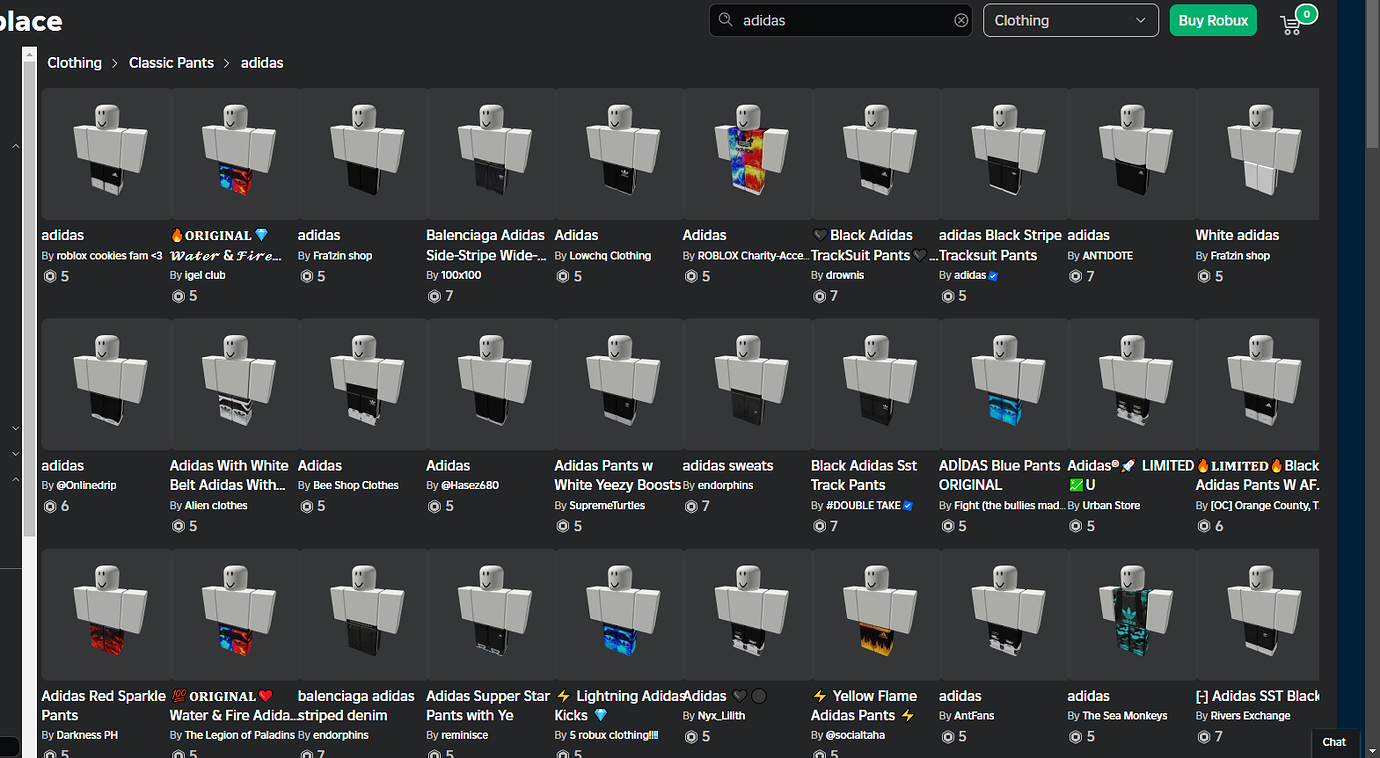Click the adidas breadcrumb

point(262,63)
